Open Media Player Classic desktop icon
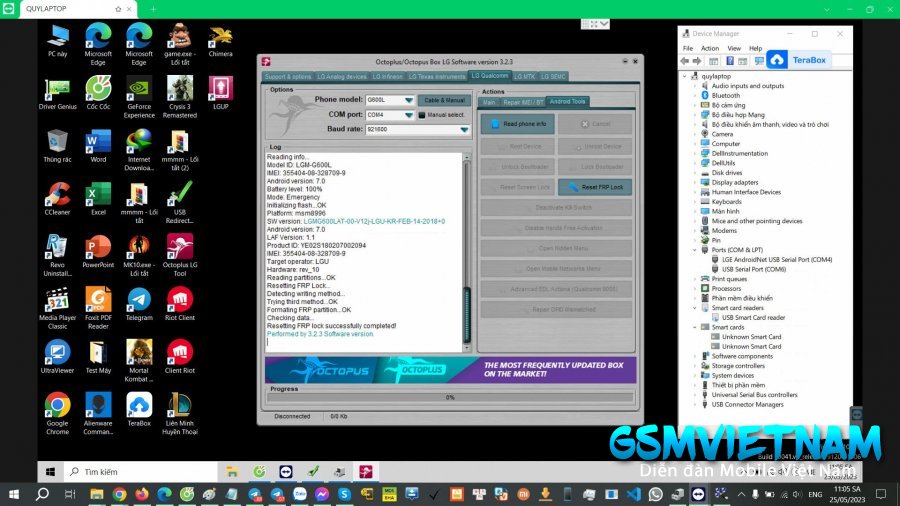The height and width of the screenshot is (506, 900). coord(57,309)
